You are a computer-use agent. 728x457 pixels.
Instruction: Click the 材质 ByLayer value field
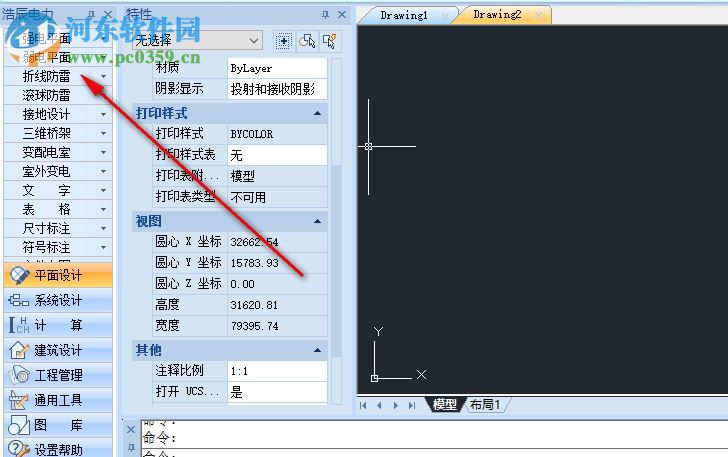click(x=277, y=68)
